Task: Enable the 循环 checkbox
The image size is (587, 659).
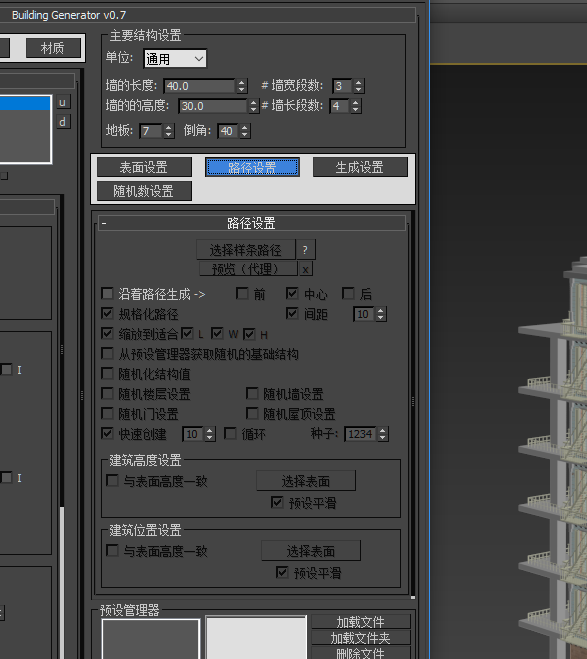Action: tap(230, 434)
